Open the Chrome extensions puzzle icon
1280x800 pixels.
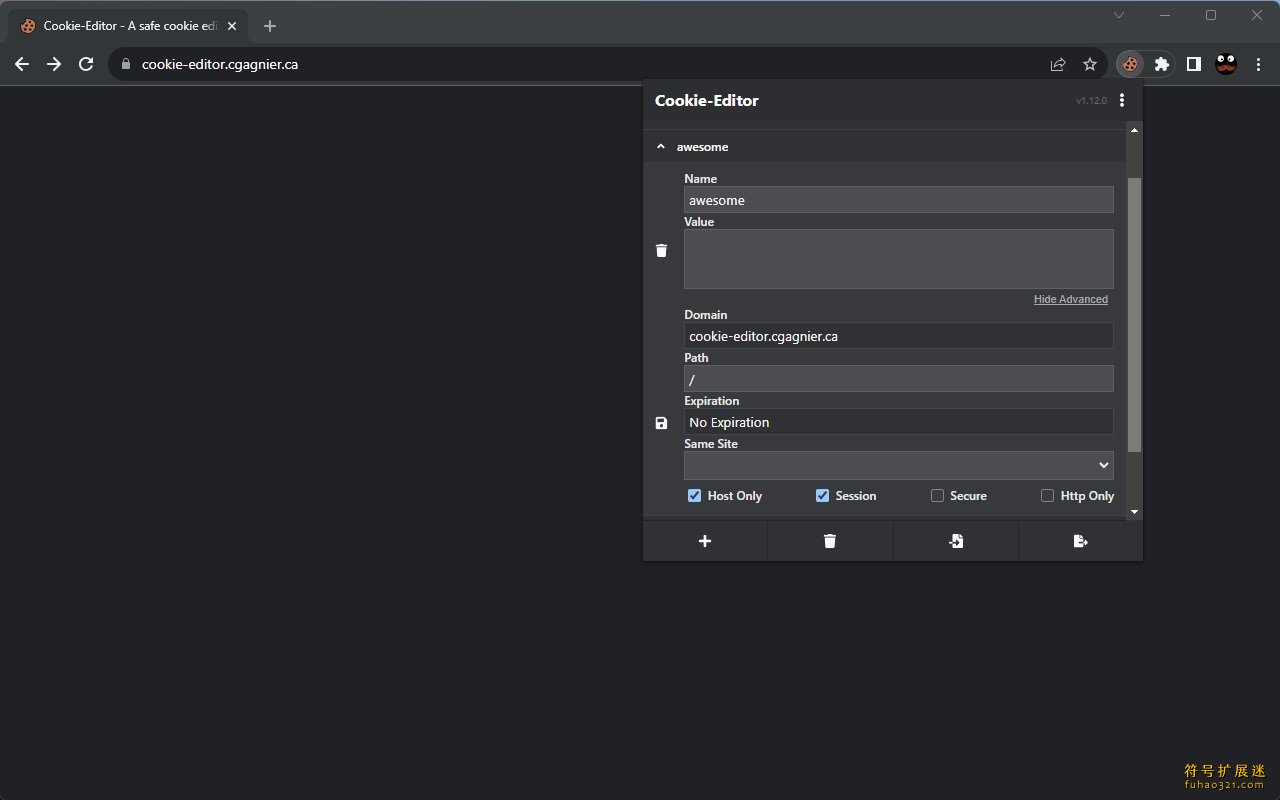coord(1161,64)
